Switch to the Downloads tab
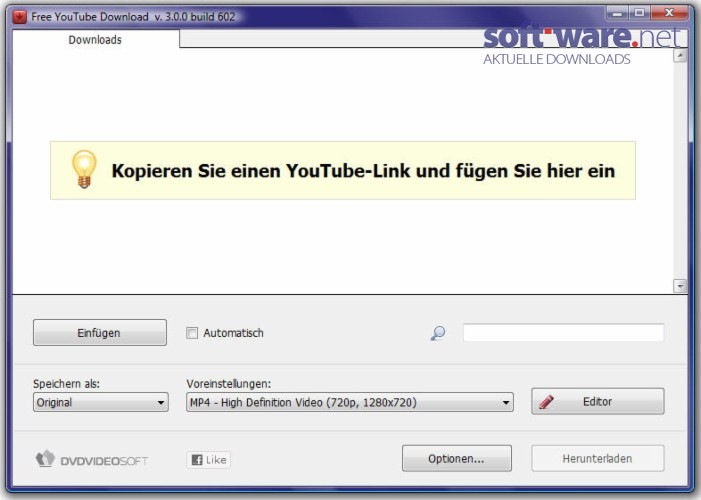Screen dimensions: 701x500 click(x=95, y=40)
